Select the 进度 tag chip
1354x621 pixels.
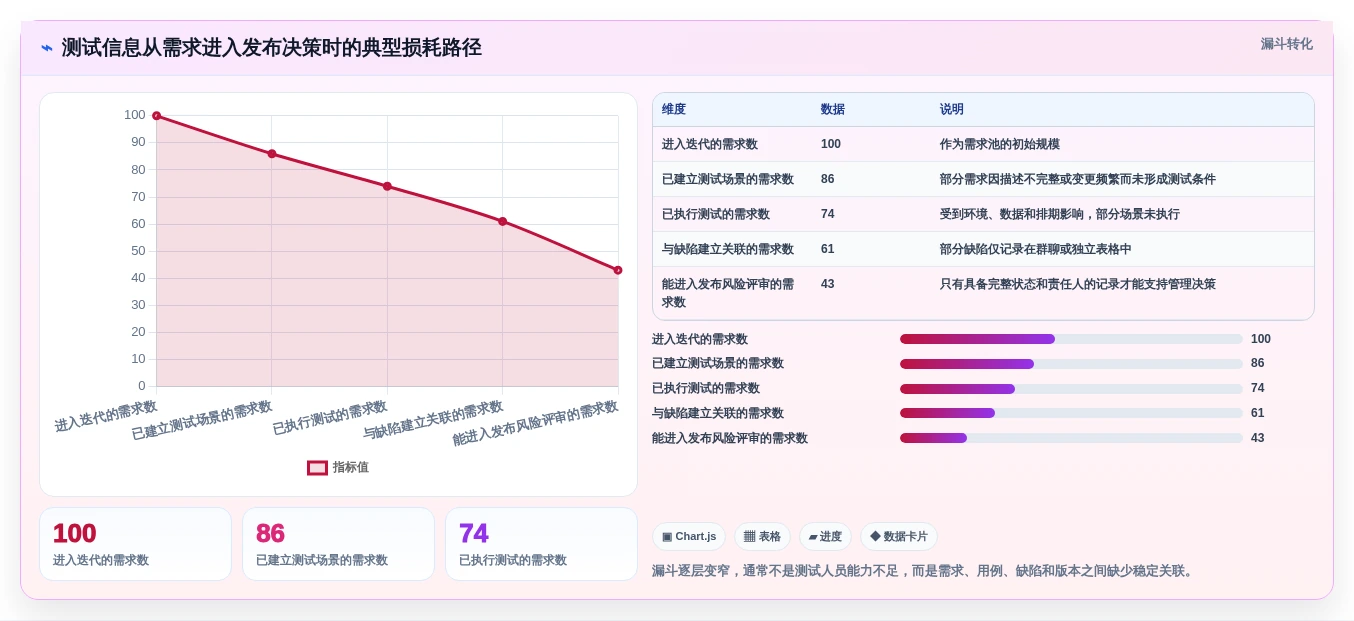(x=825, y=537)
